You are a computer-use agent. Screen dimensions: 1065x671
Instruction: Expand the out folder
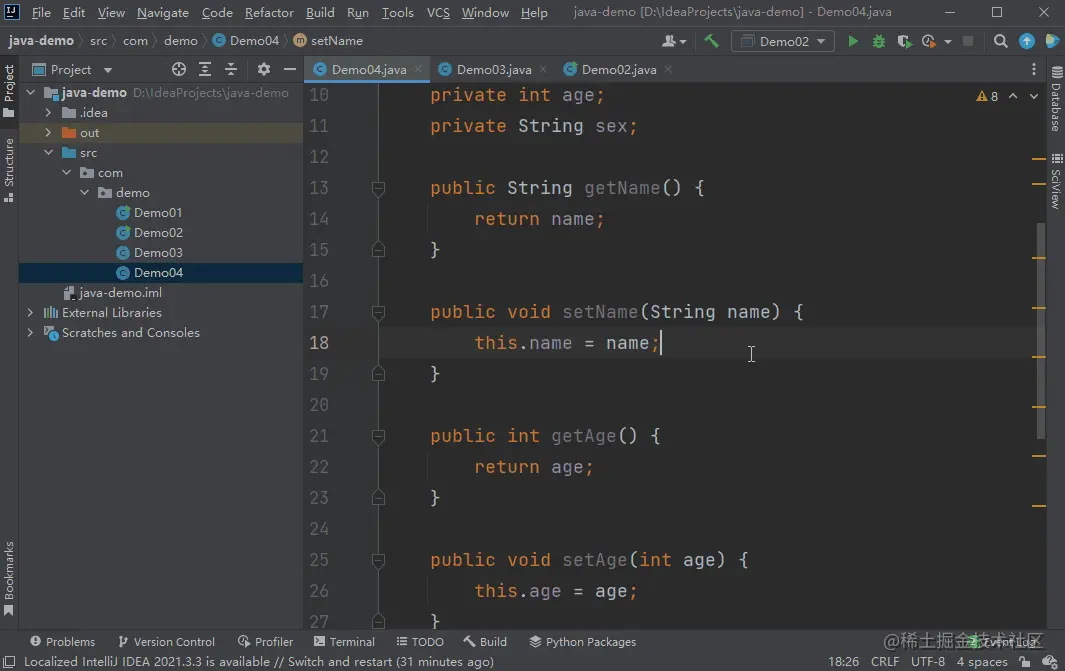[x=48, y=132]
